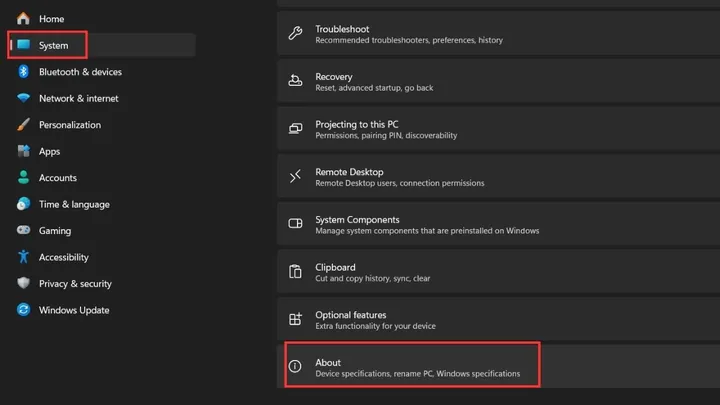Click the Bluetooth icon in sidebar
This screenshot has height=405, width=720.
point(23,72)
